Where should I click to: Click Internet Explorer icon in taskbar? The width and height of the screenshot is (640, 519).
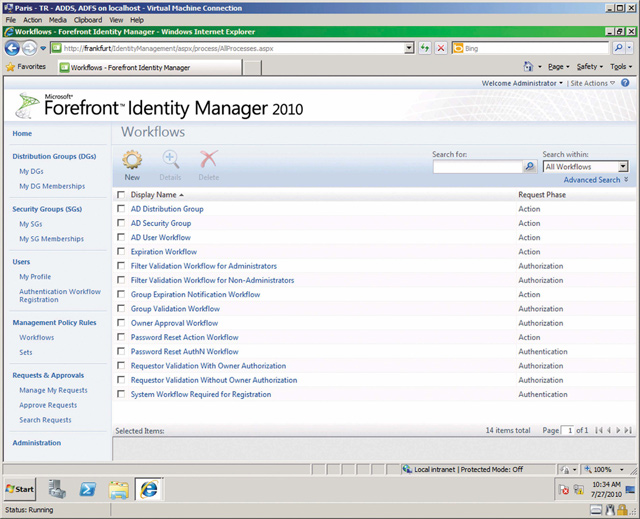click(x=149, y=489)
